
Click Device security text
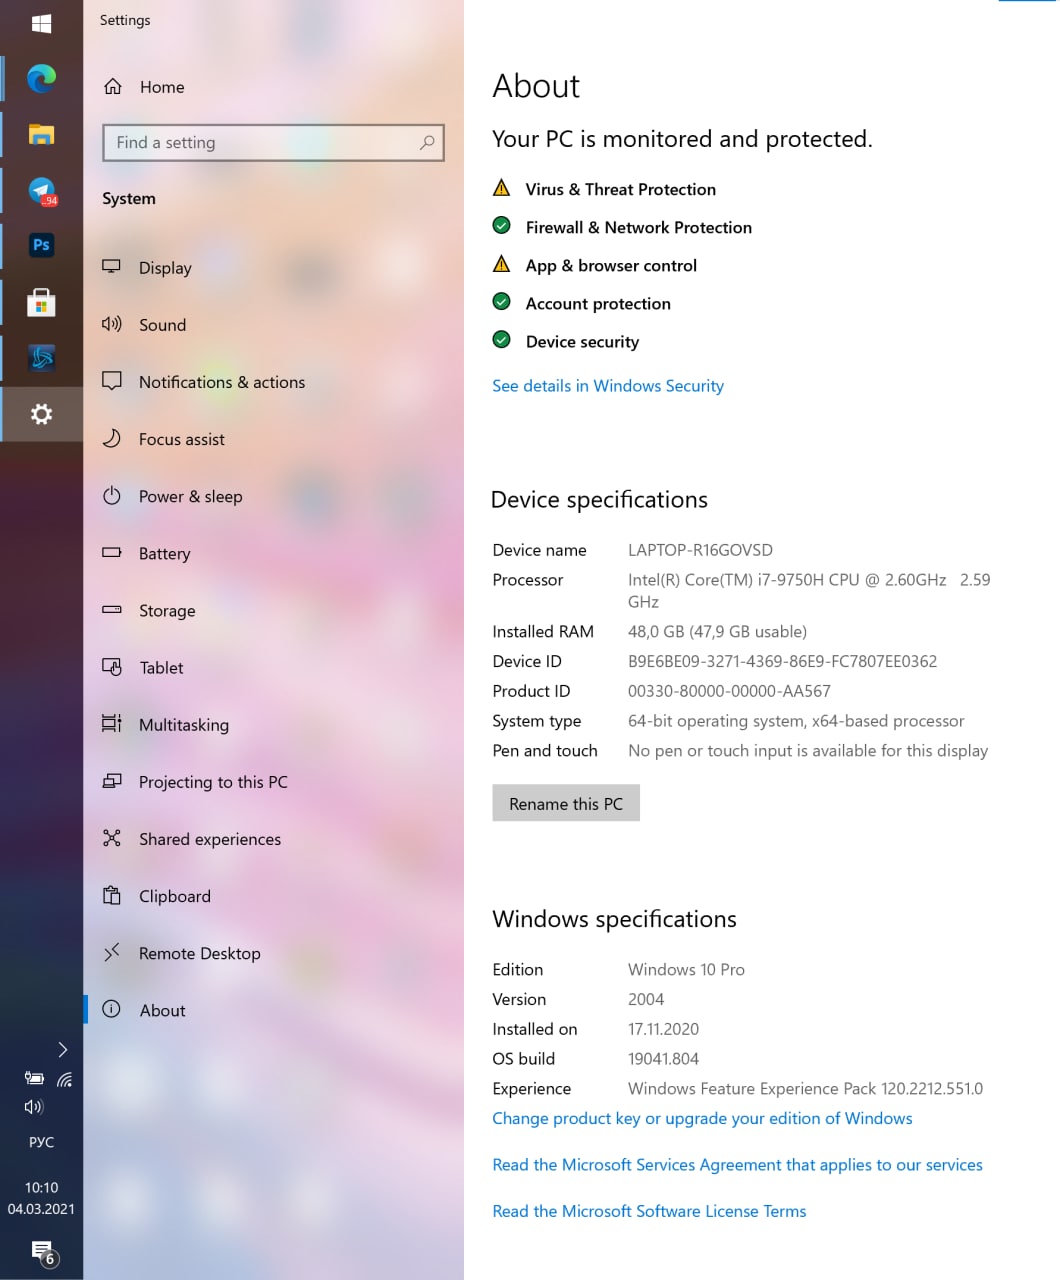point(582,342)
